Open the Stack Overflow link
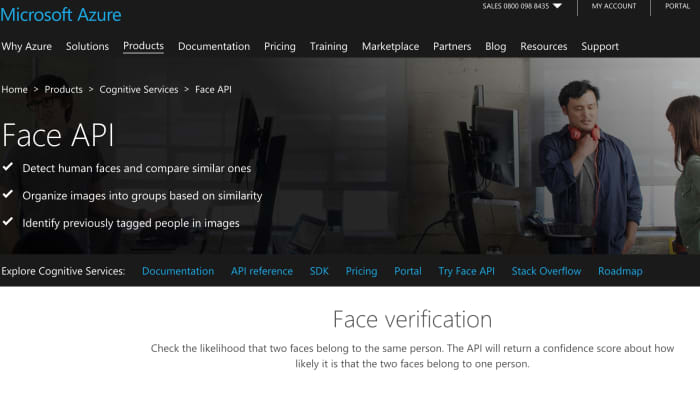 pyautogui.click(x=546, y=271)
